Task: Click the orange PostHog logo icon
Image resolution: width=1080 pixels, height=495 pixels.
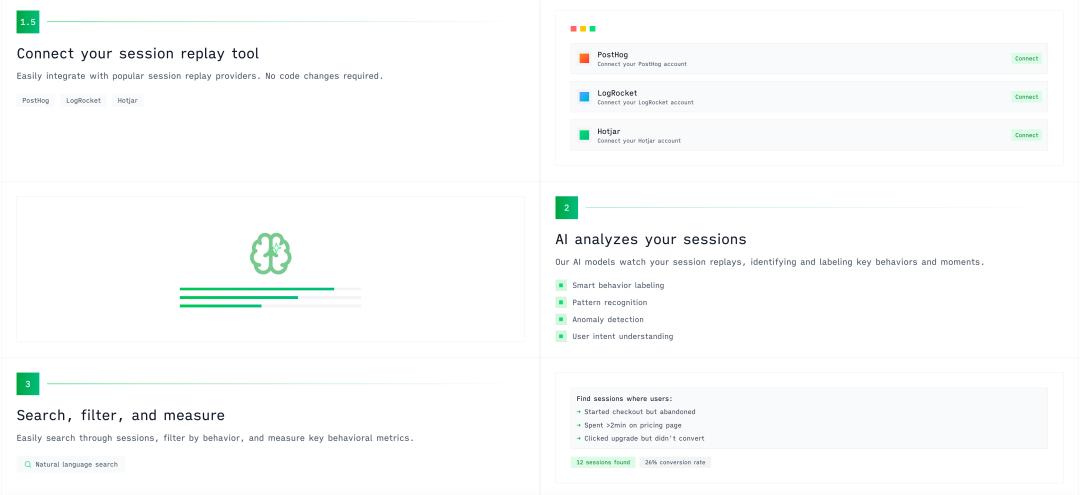Action: (584, 58)
